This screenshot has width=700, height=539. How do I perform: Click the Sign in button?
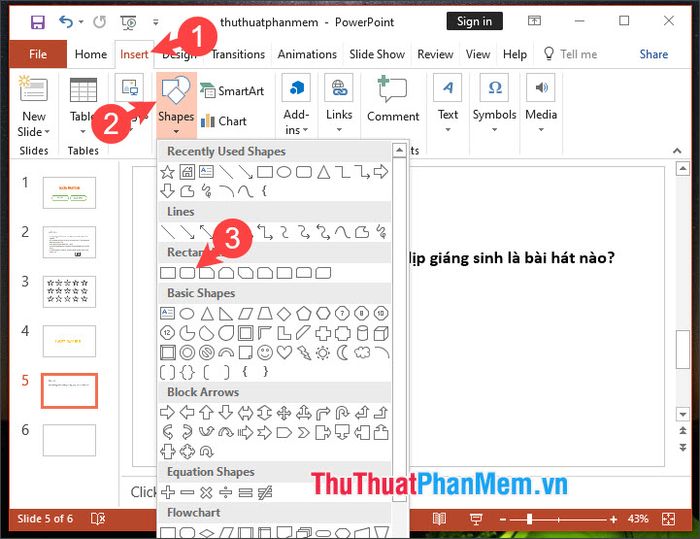pyautogui.click(x=474, y=21)
